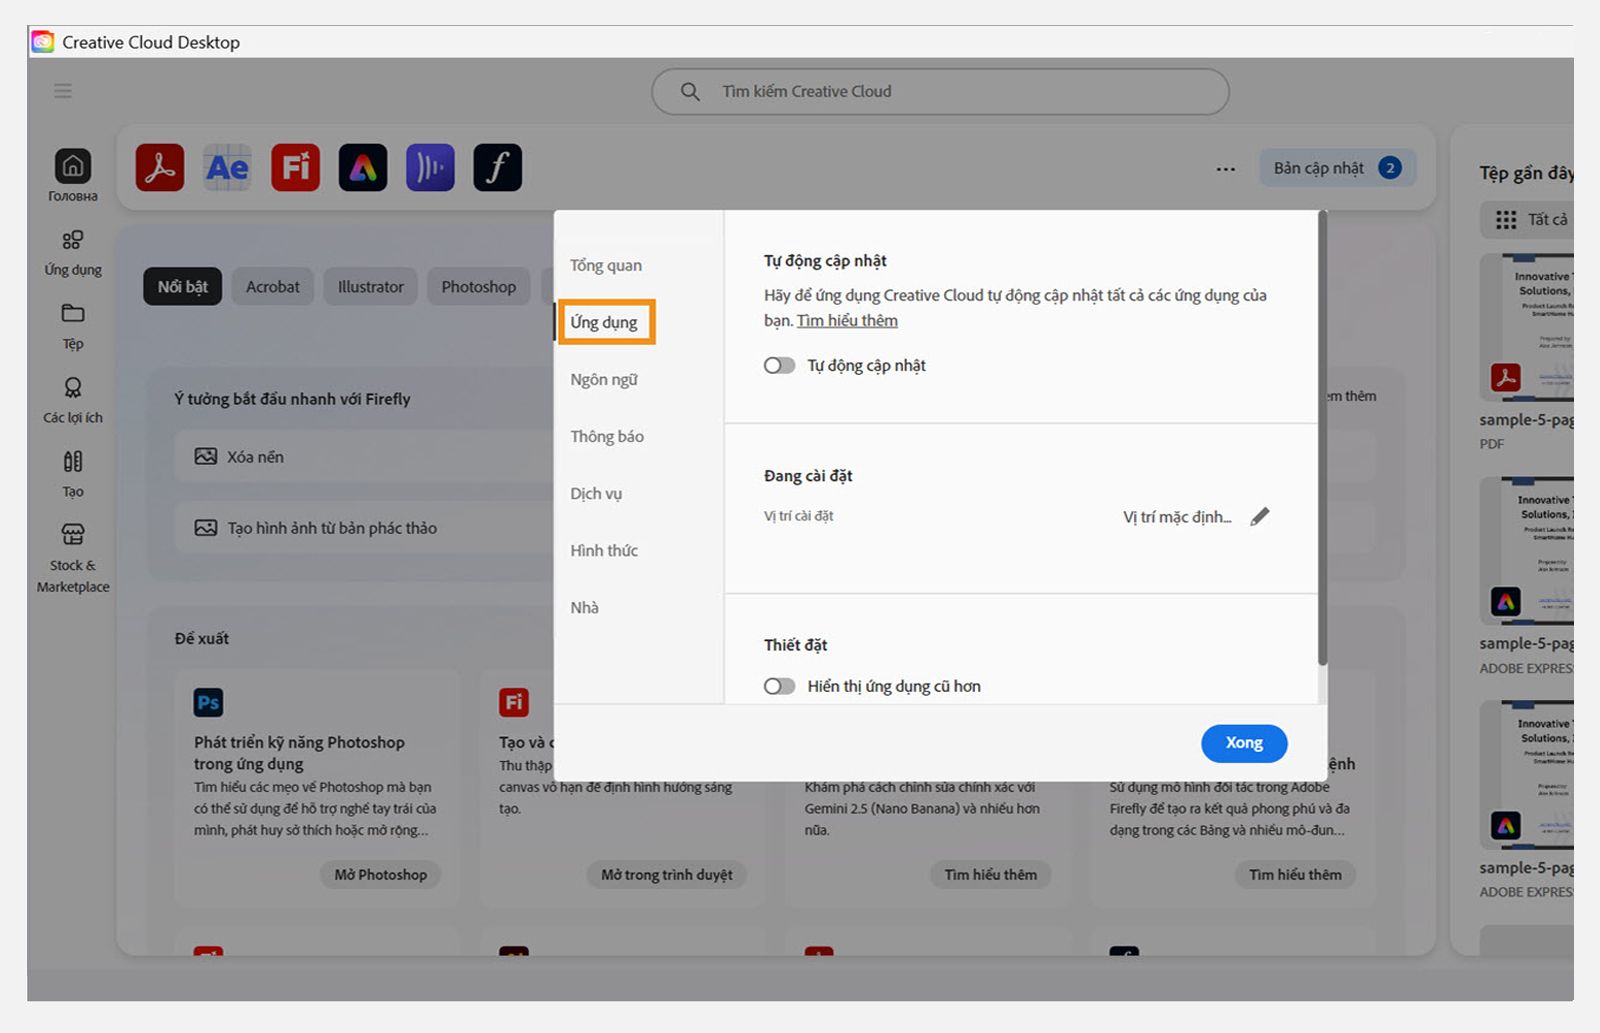The image size is (1600, 1033).
Task: Select Tạo hình ảnh từ bản phác thảo
Action: (365, 528)
